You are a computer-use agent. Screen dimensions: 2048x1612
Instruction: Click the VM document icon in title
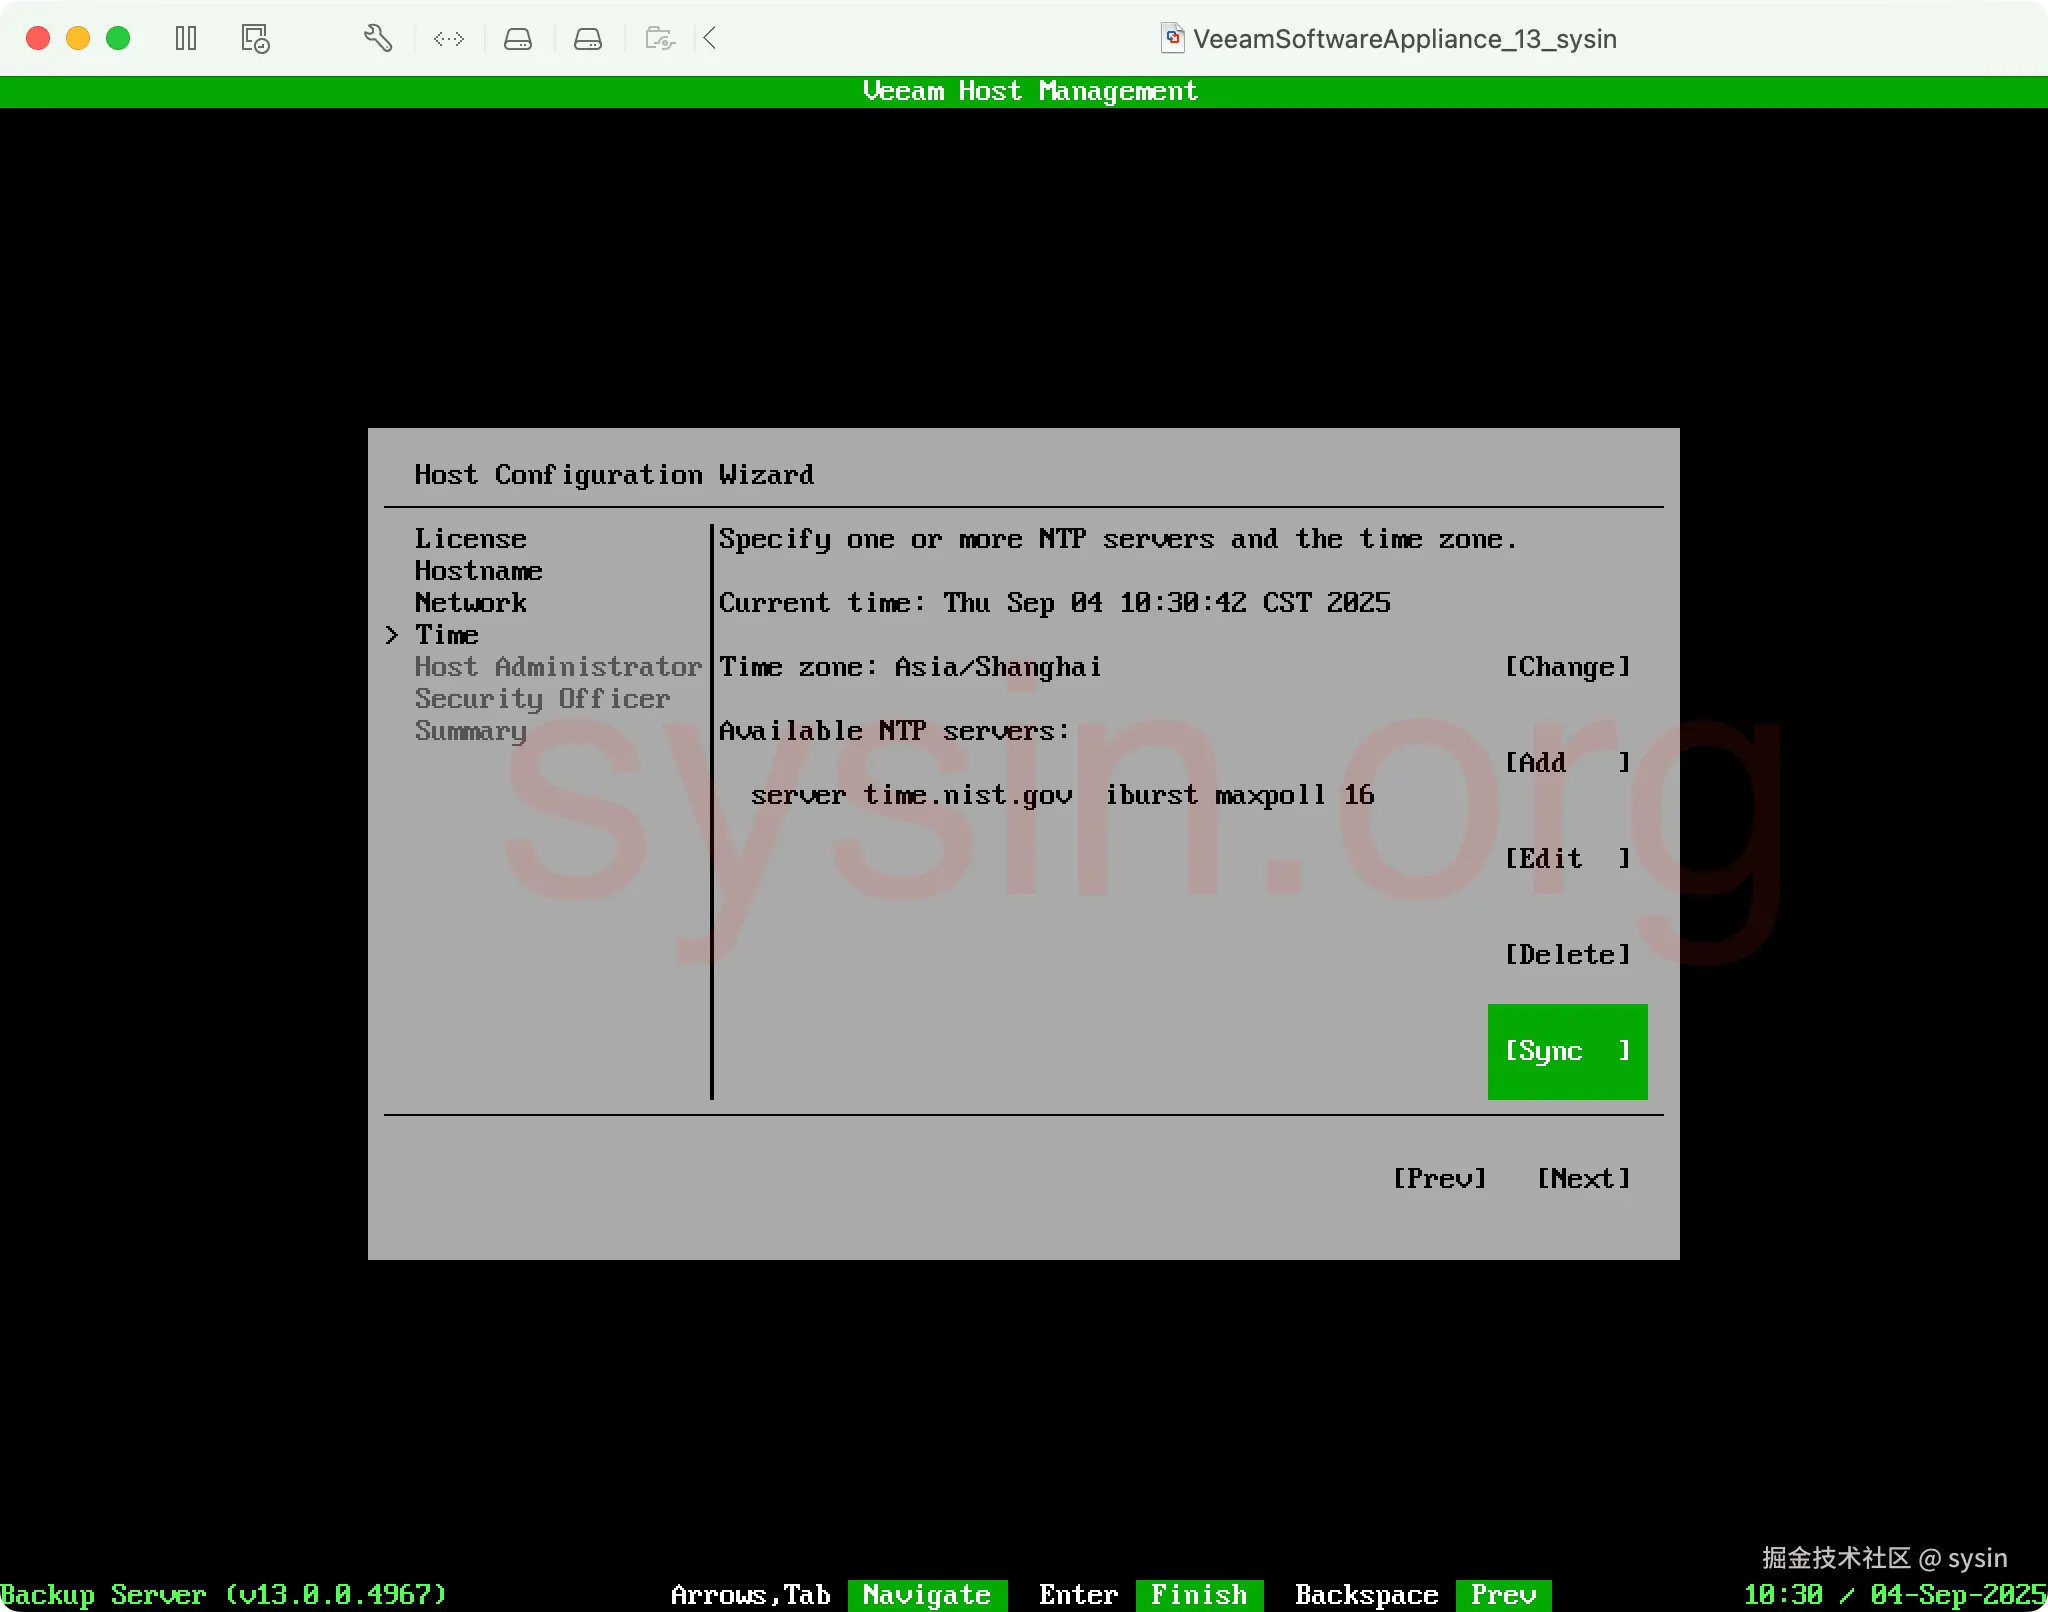[1172, 39]
